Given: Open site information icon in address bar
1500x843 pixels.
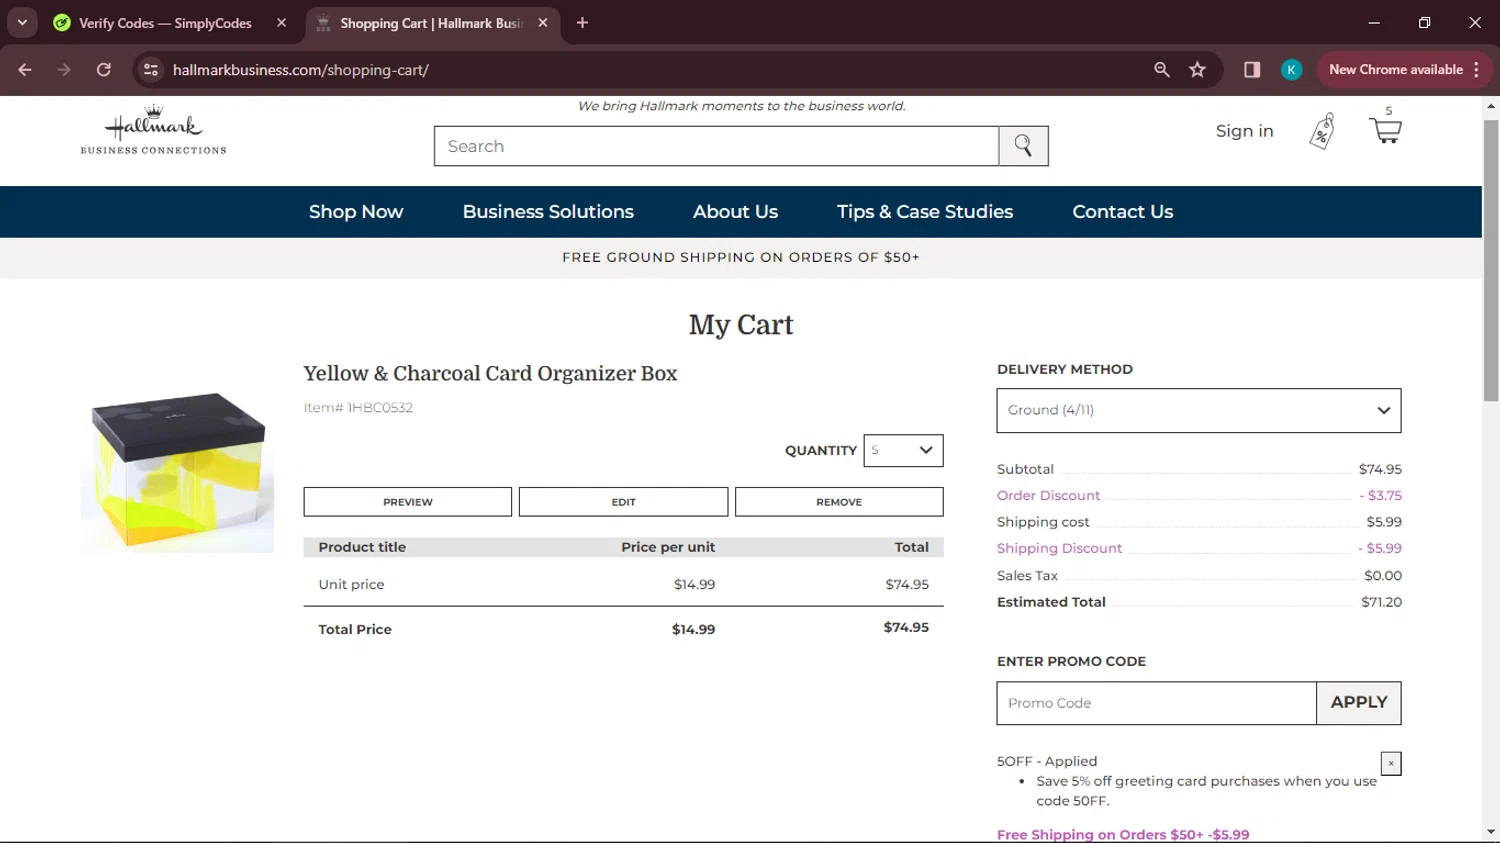Looking at the screenshot, I should coord(151,70).
